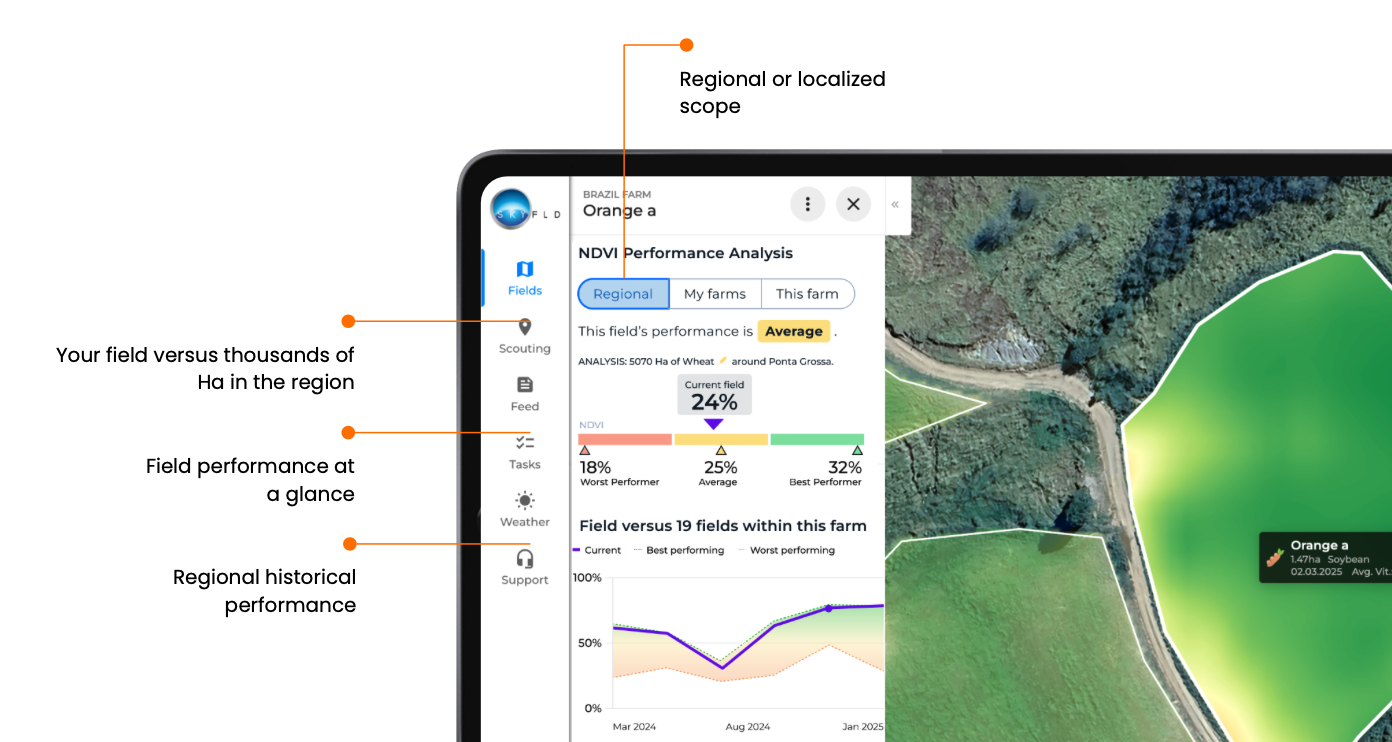
Task: Open the Support headset icon
Action: point(525,558)
